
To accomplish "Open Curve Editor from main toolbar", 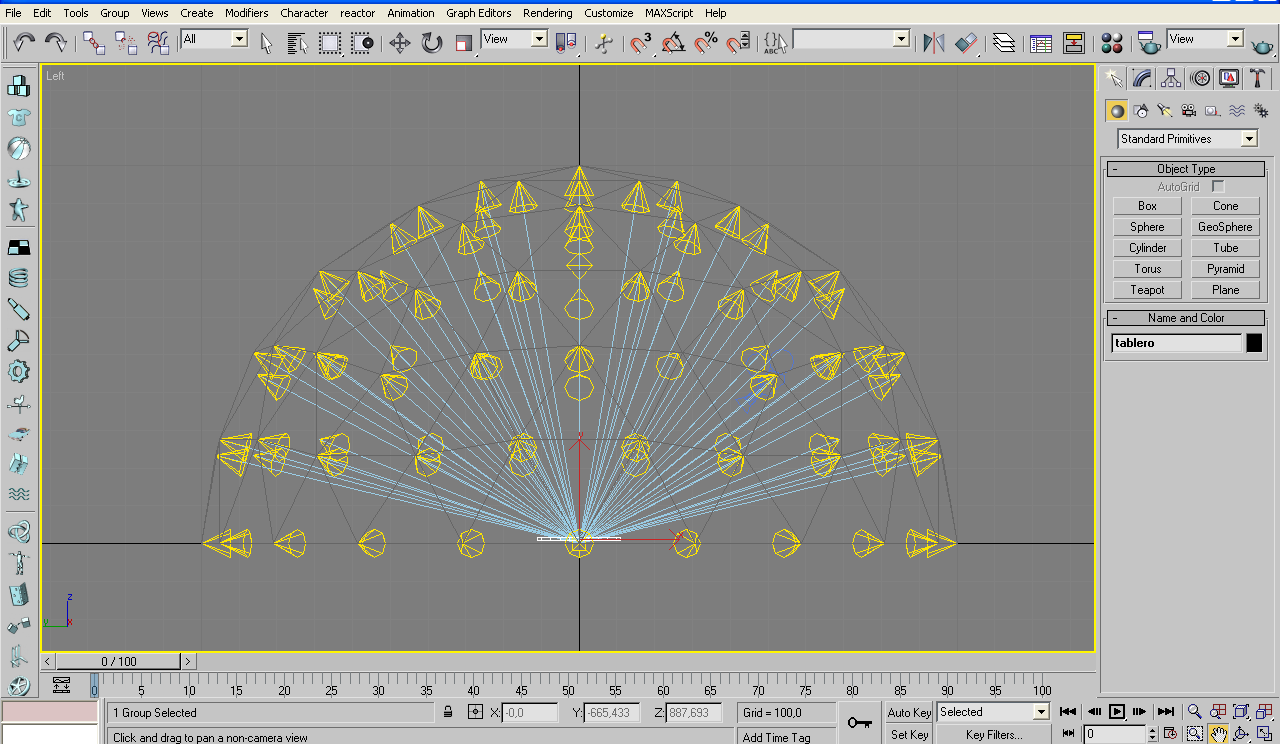I will 1041,43.
